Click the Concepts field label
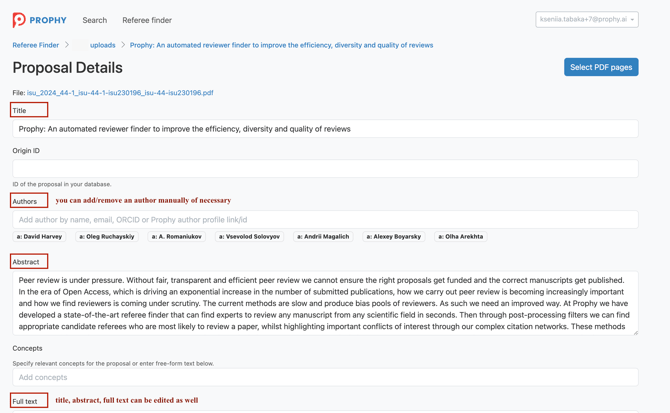The width and height of the screenshot is (670, 413). click(27, 348)
